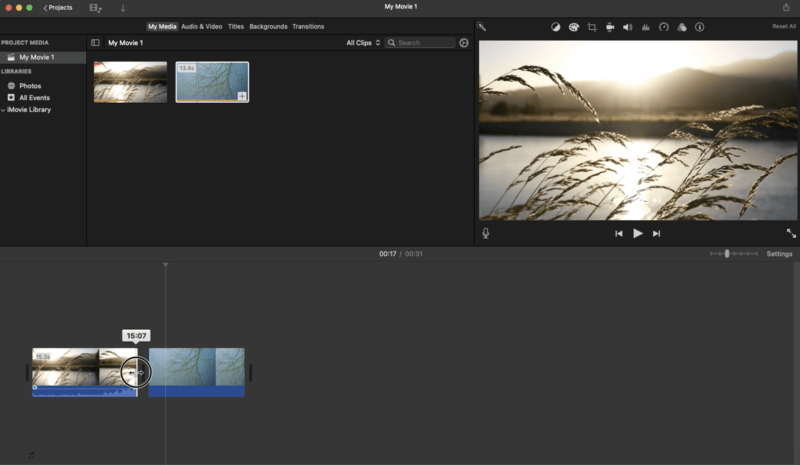Open the clip filter and audio effects tool

(x=682, y=27)
